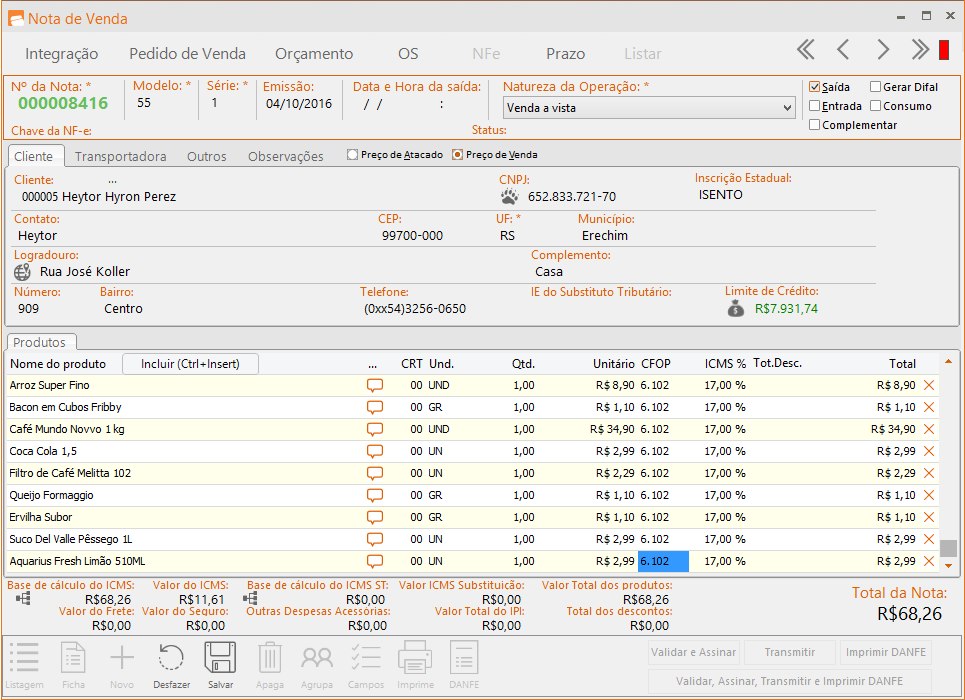Switch to the Transportadora tab
965x700 pixels.
click(x=121, y=156)
